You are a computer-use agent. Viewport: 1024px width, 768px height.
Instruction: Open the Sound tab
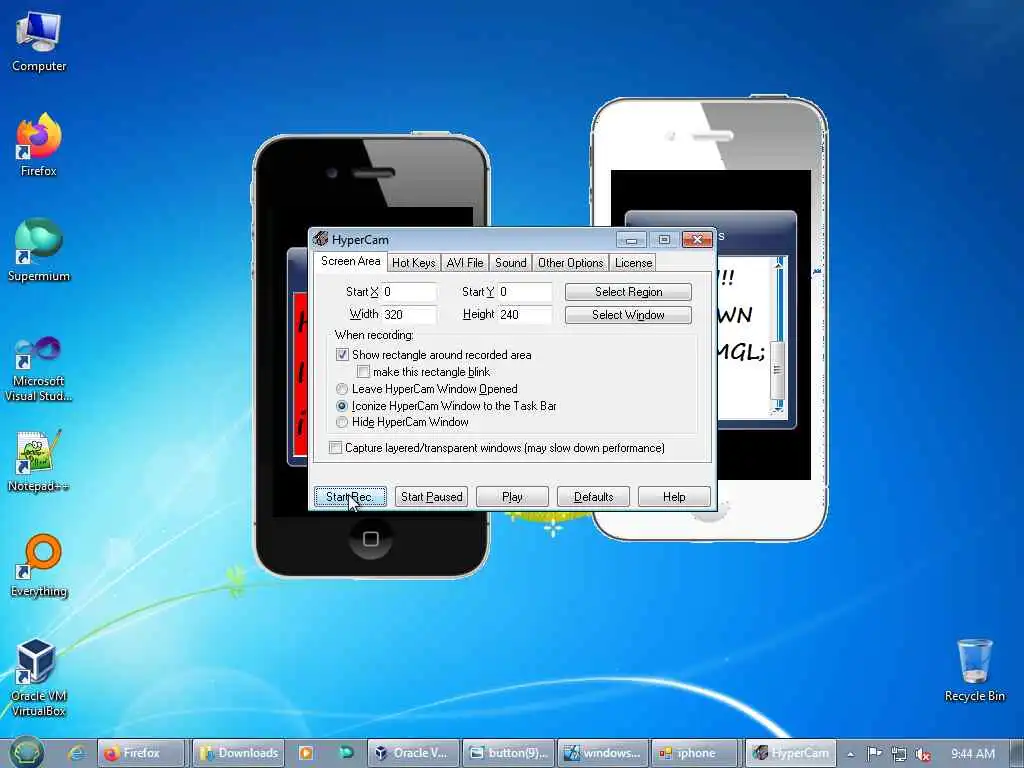point(510,263)
